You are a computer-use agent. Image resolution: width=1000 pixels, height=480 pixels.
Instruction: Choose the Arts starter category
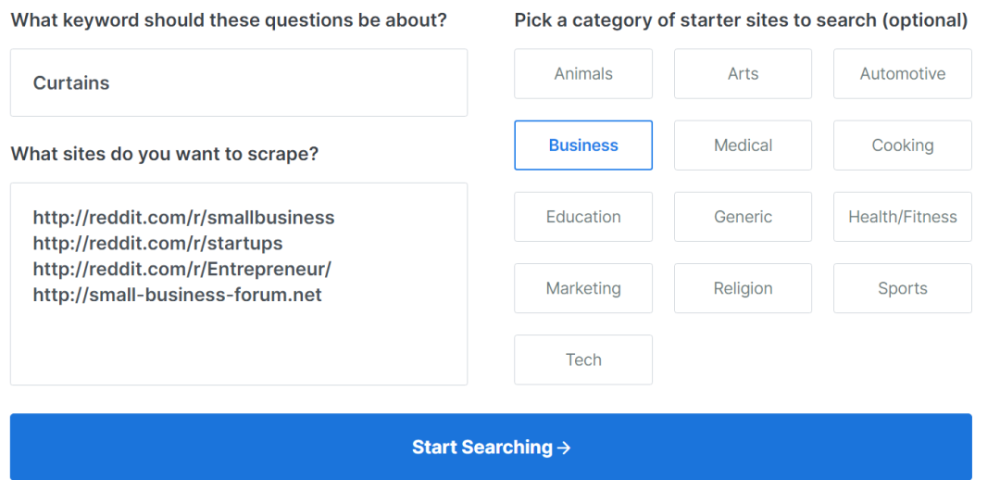[743, 74]
